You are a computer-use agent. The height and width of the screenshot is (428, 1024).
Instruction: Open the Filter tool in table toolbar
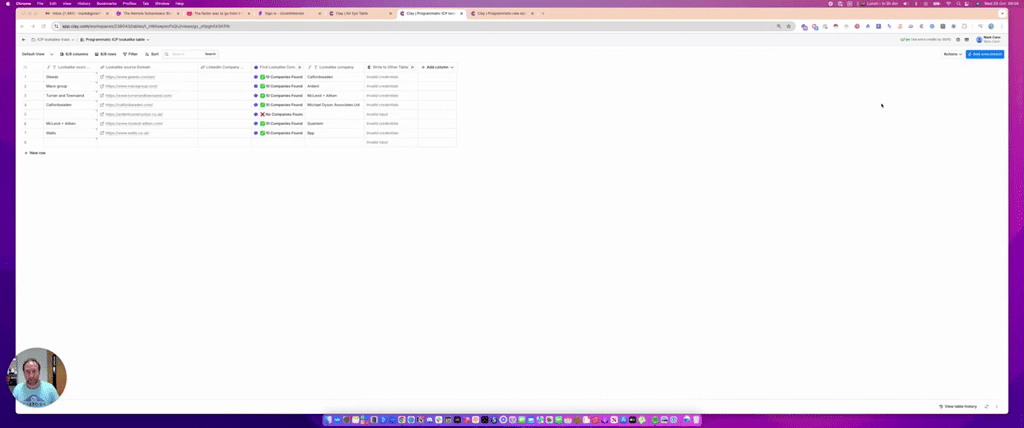130,54
